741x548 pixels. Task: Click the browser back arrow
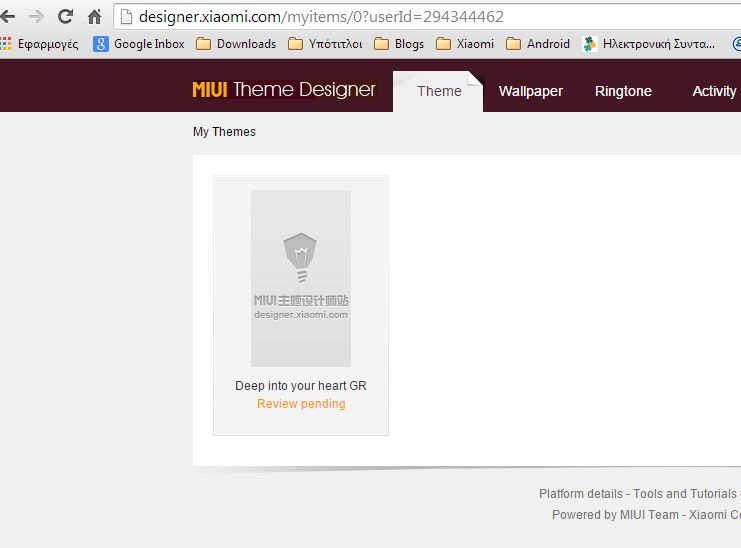tap(8, 17)
